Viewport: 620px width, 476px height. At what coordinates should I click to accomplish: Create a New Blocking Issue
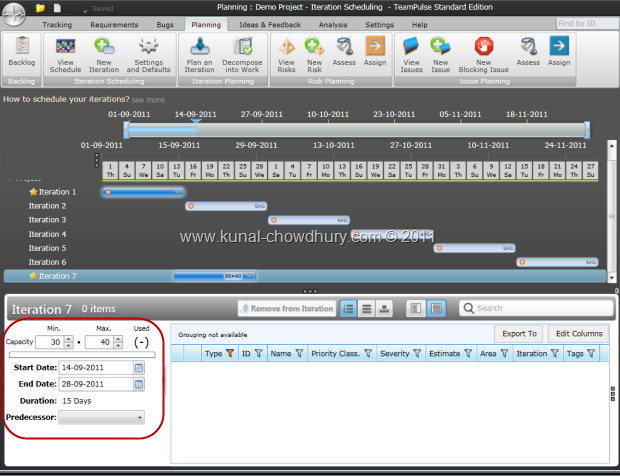[x=484, y=46]
